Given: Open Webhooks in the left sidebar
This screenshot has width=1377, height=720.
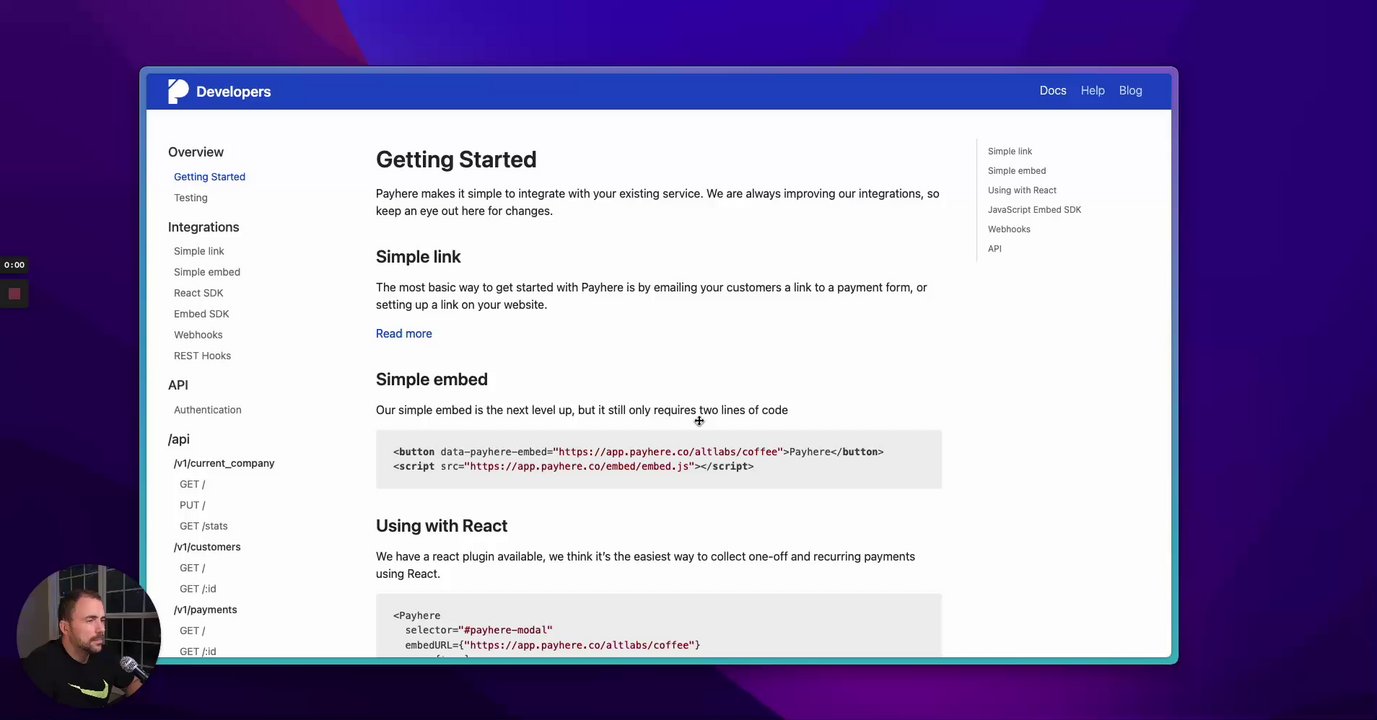Looking at the screenshot, I should point(198,335).
